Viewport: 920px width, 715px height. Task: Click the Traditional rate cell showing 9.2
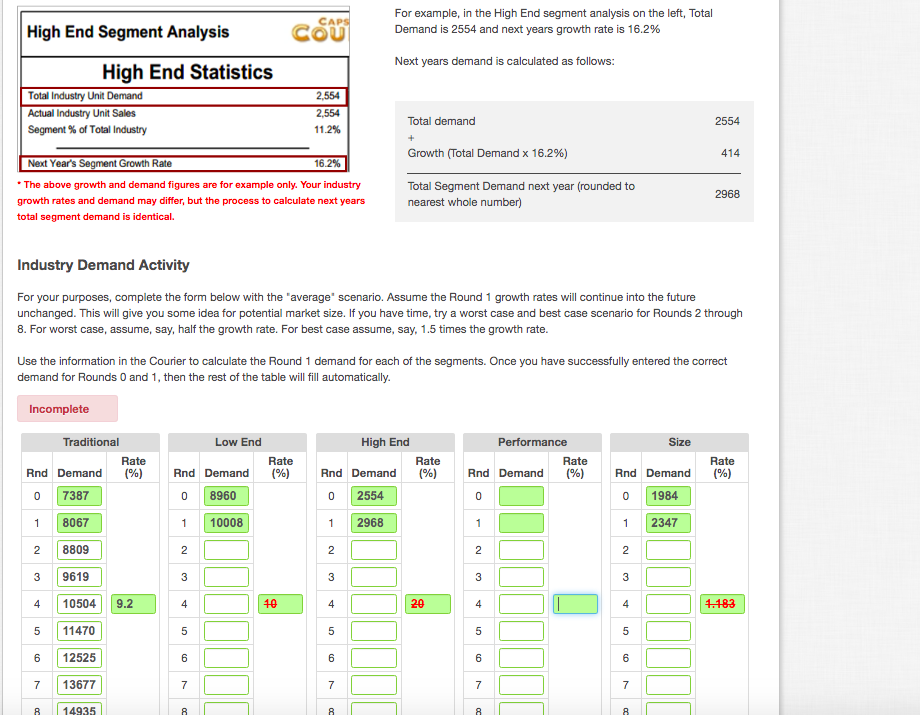[133, 603]
